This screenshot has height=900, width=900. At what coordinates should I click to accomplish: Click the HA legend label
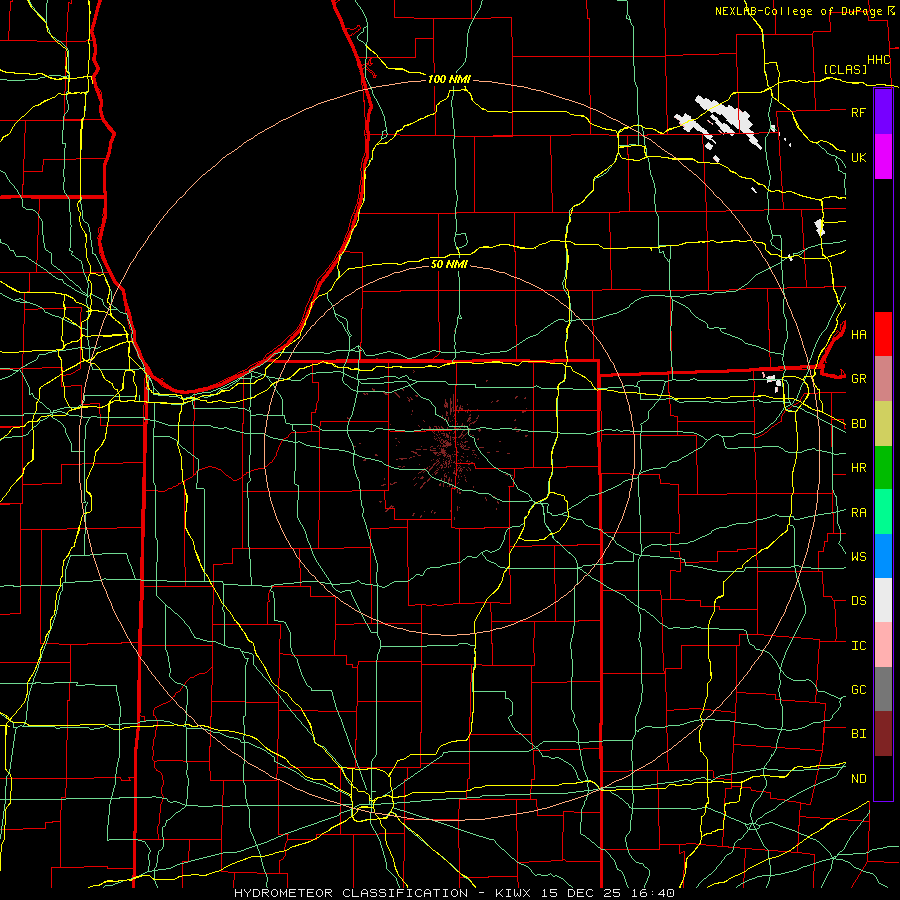pyautogui.click(x=858, y=334)
